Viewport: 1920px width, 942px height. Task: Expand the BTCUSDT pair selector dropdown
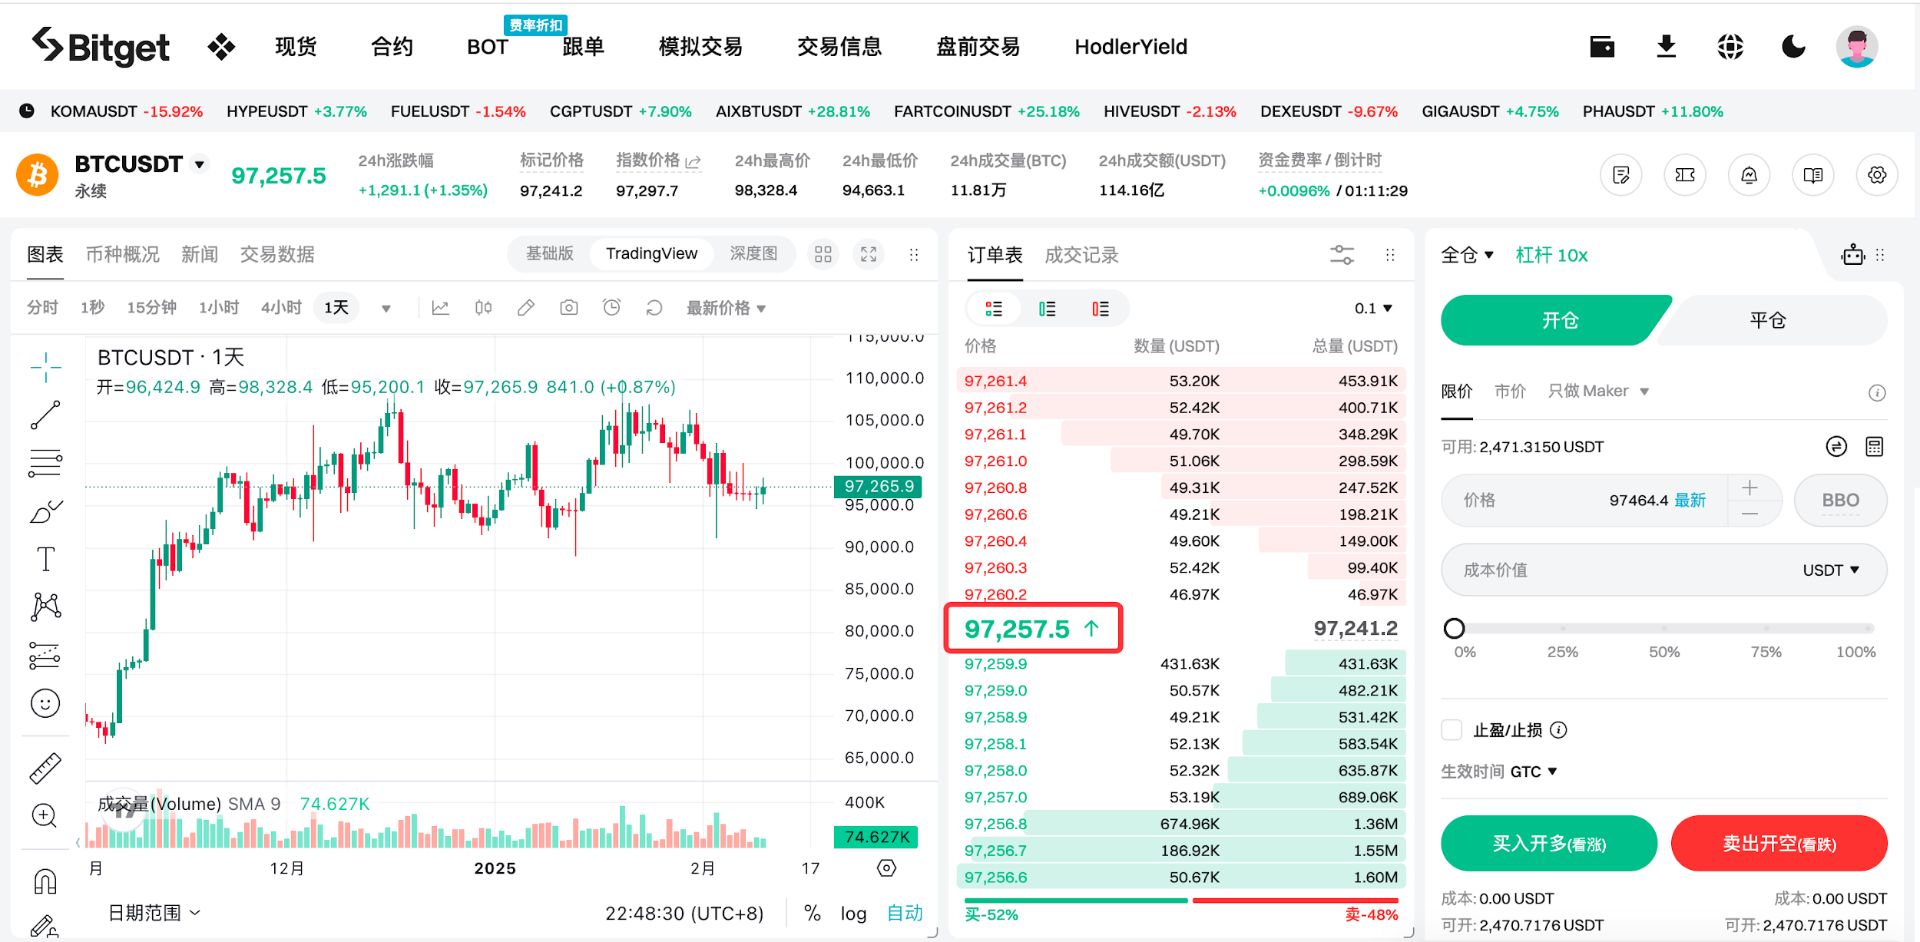(x=199, y=164)
